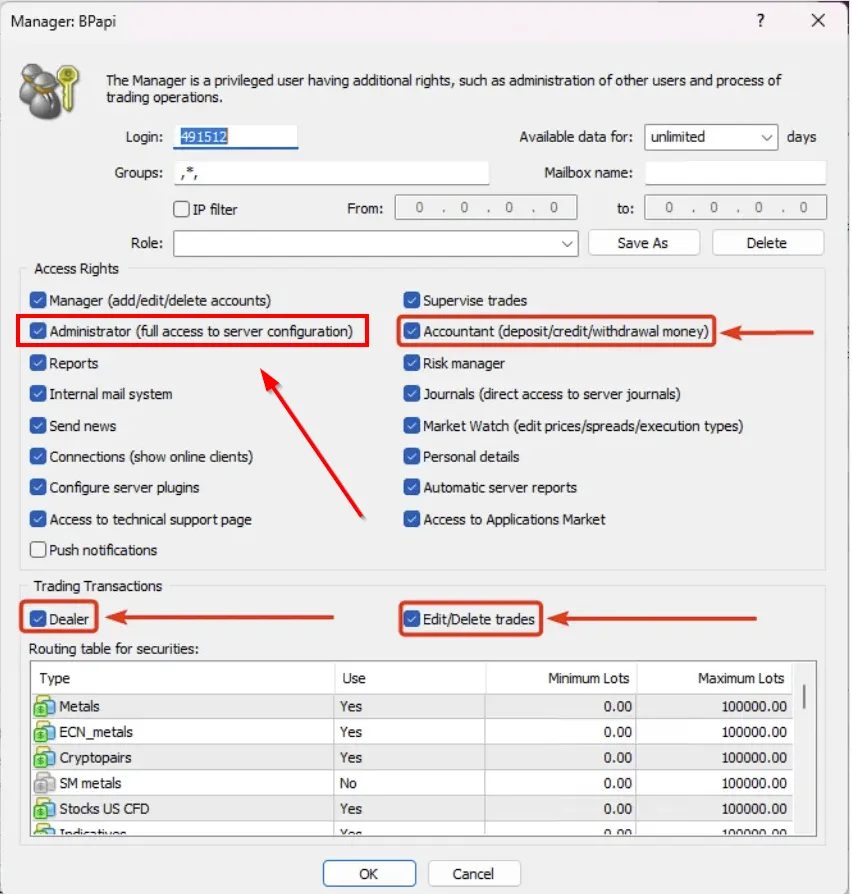Click the Cancel button

(473, 873)
